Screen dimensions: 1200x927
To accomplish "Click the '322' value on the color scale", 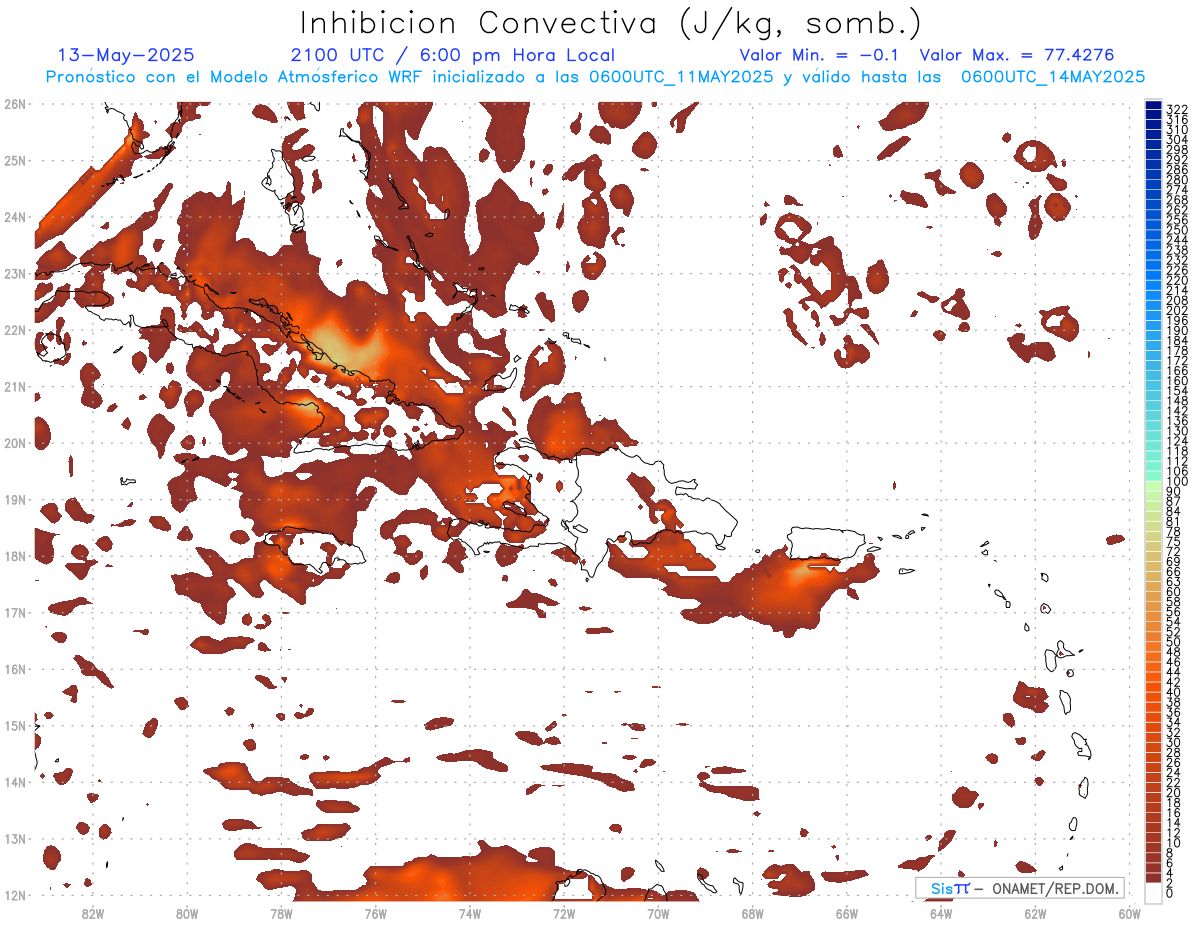I will [x=1177, y=109].
